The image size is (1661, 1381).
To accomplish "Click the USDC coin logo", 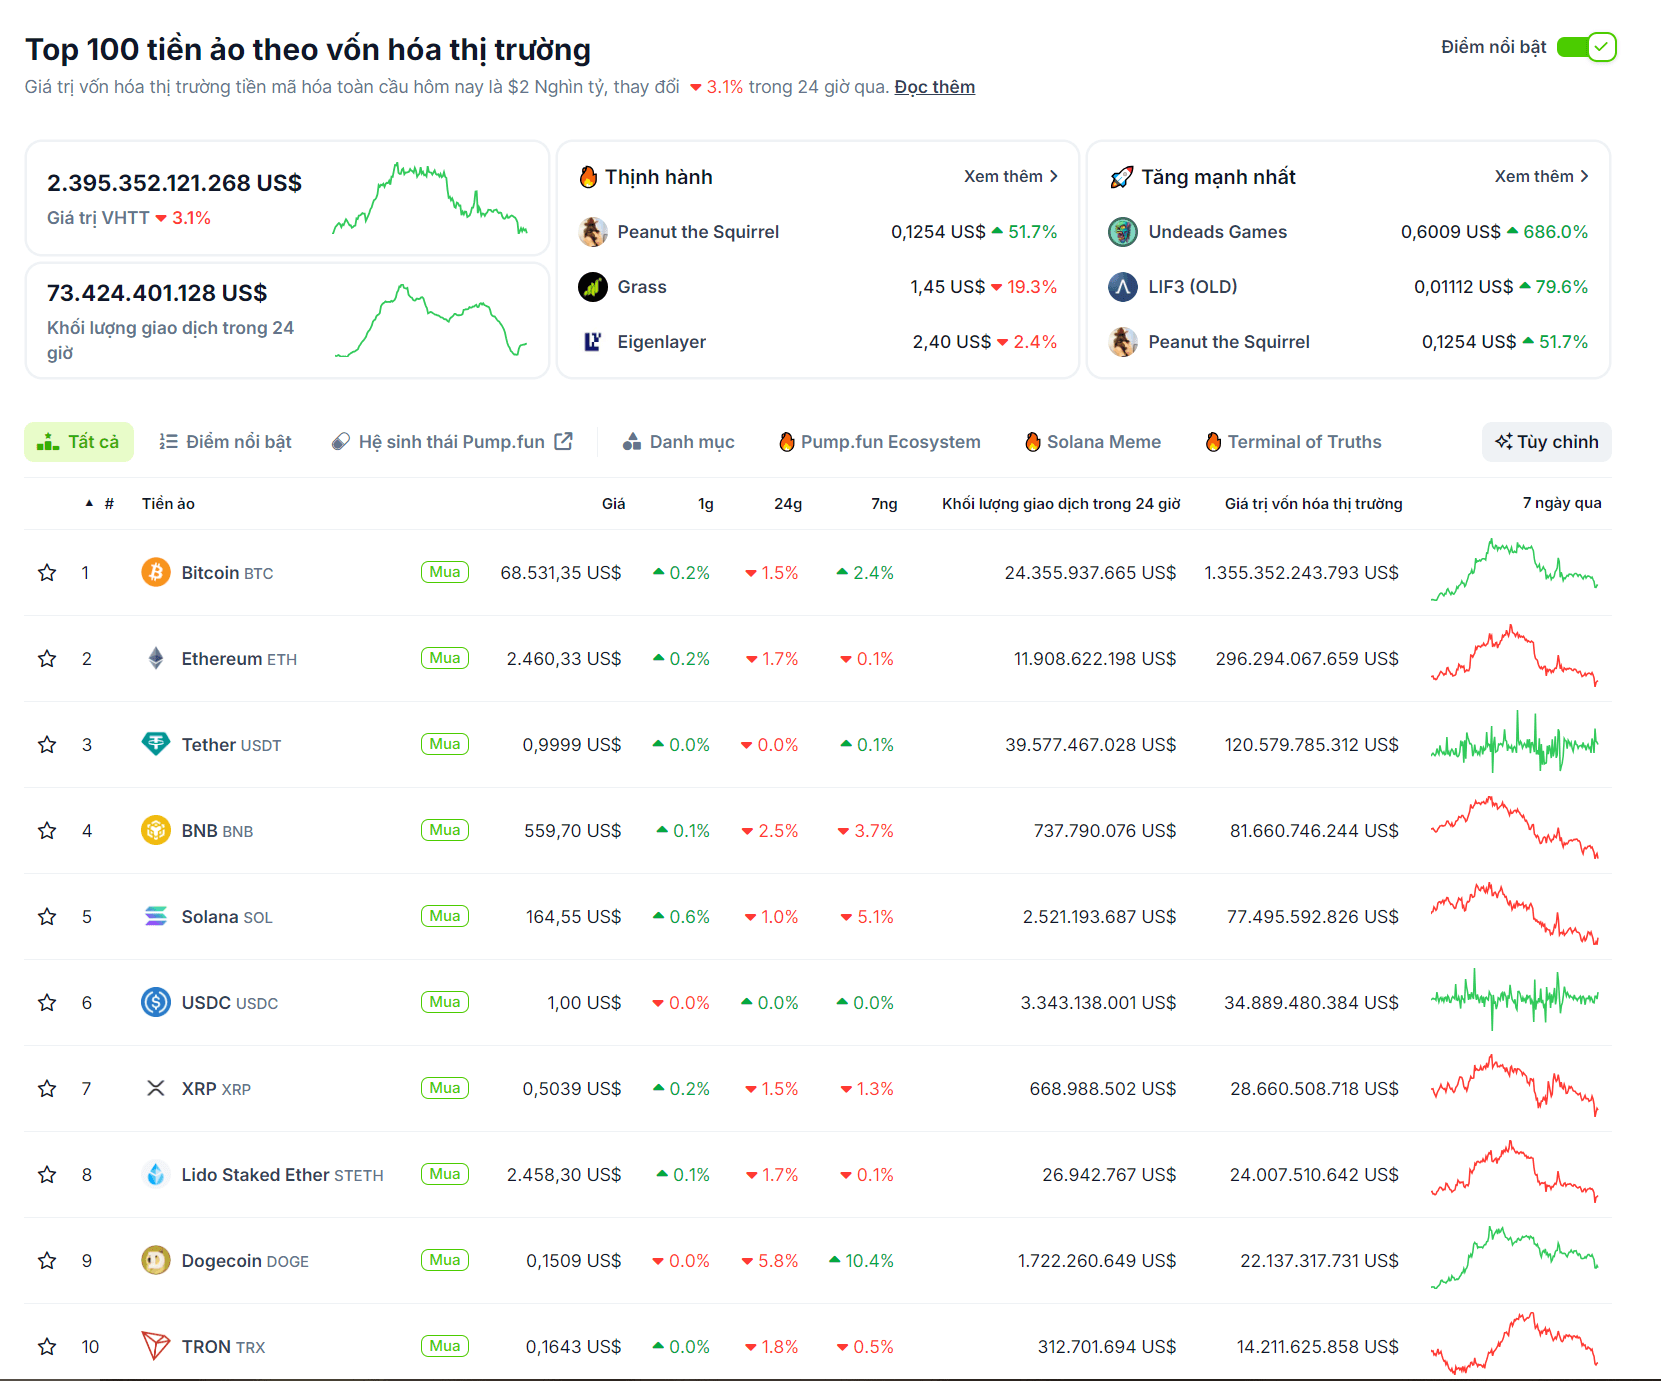I will [x=156, y=1003].
